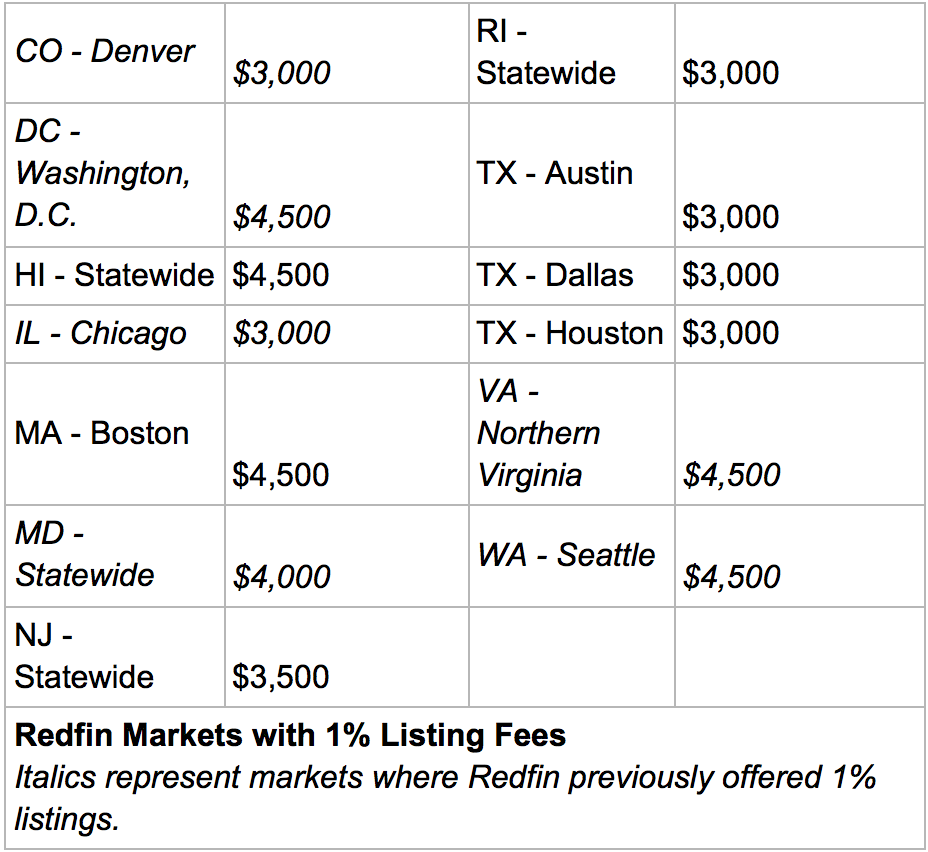The height and width of the screenshot is (852, 928).
Task: Select the RI - Statewide cell
Action: (546, 52)
